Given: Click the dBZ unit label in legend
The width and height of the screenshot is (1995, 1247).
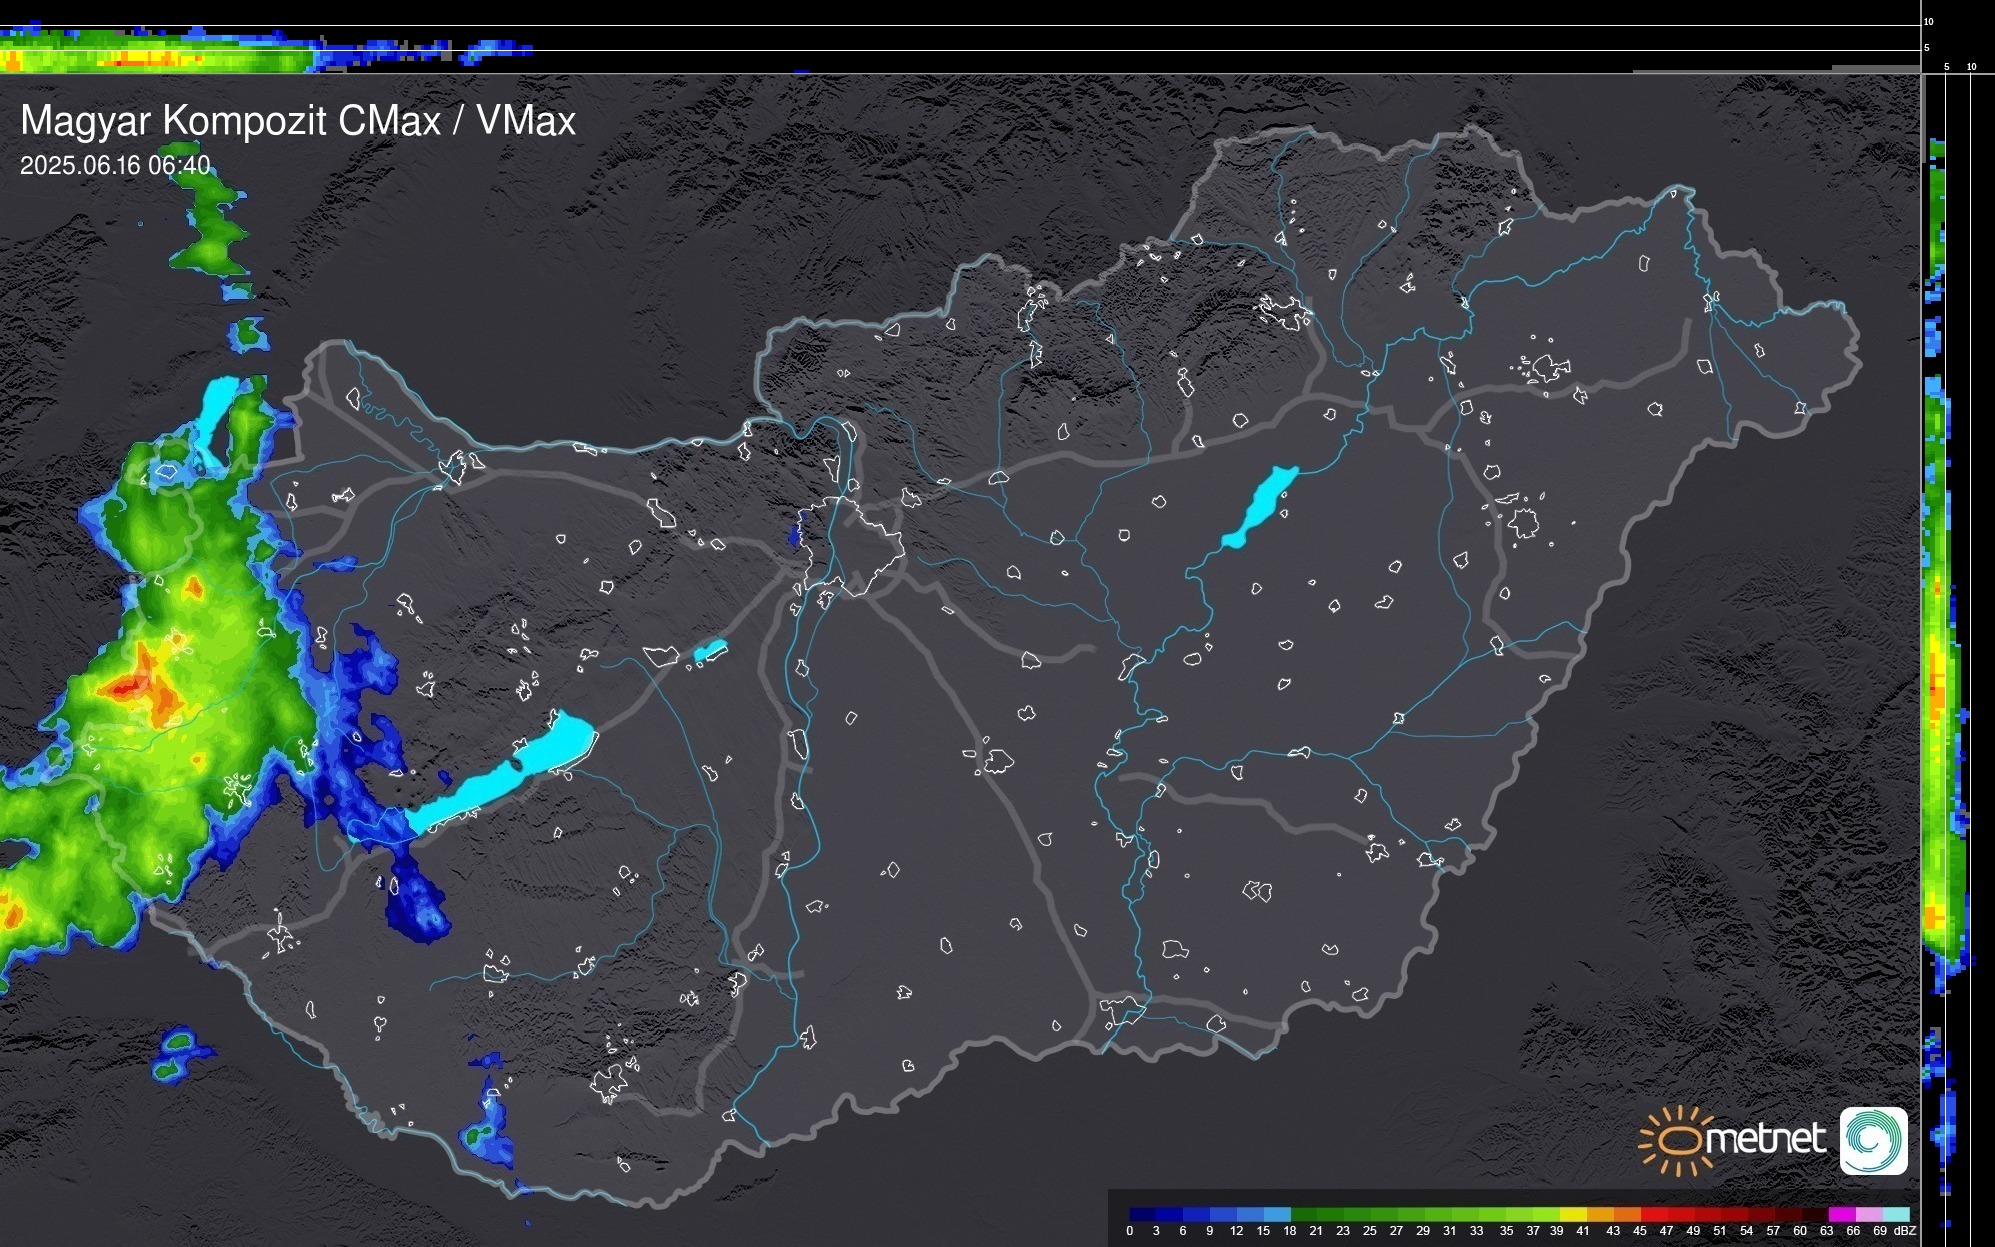Looking at the screenshot, I should coord(1905,1231).
